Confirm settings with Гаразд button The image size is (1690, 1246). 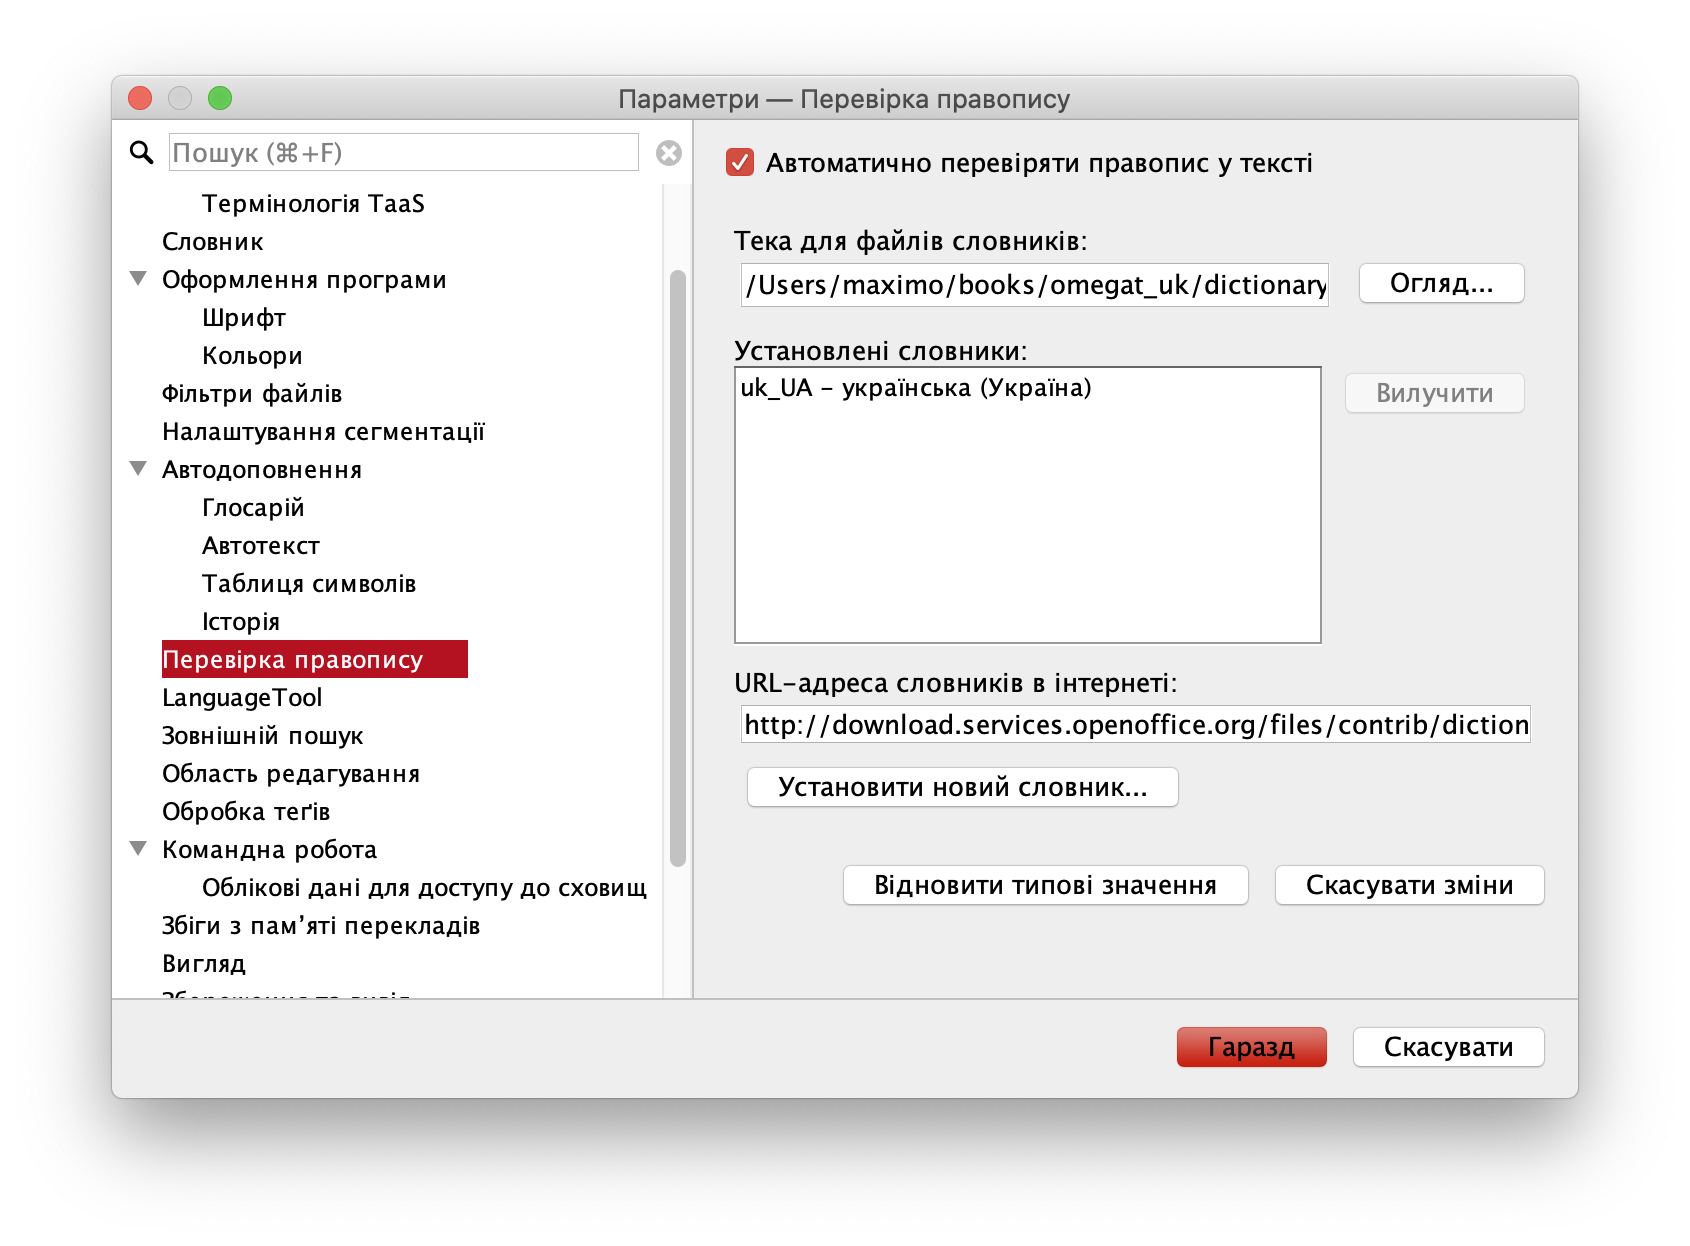tap(1251, 1047)
